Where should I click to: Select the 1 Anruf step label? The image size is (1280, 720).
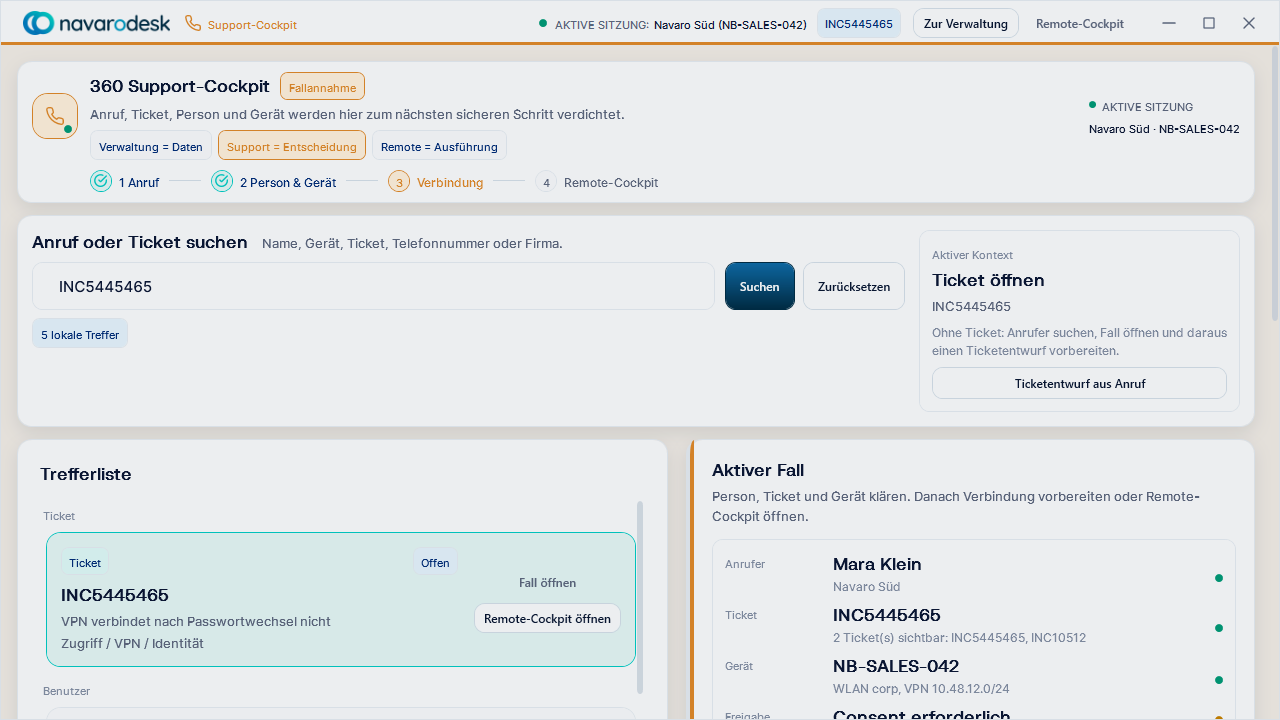(139, 183)
